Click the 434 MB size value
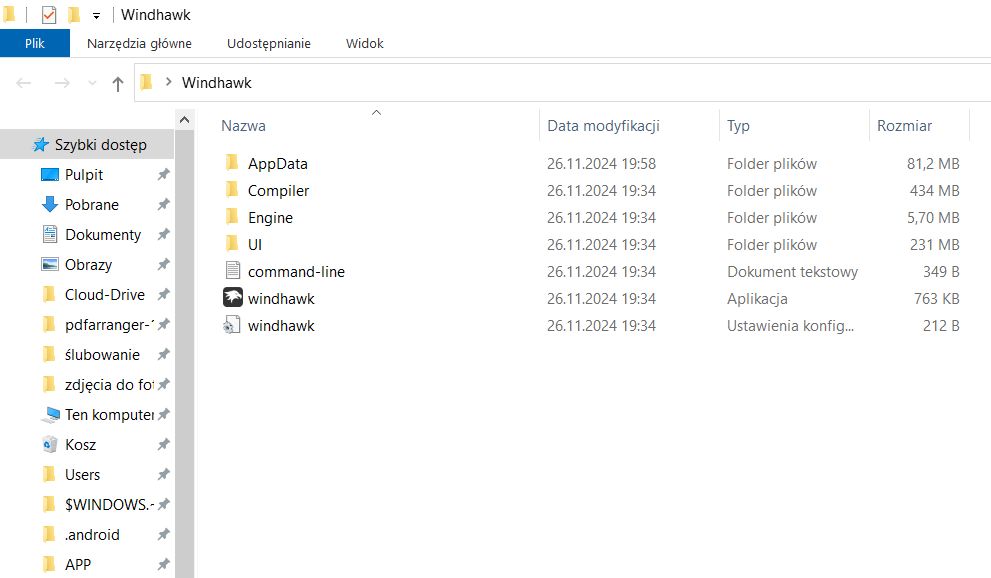 [934, 191]
